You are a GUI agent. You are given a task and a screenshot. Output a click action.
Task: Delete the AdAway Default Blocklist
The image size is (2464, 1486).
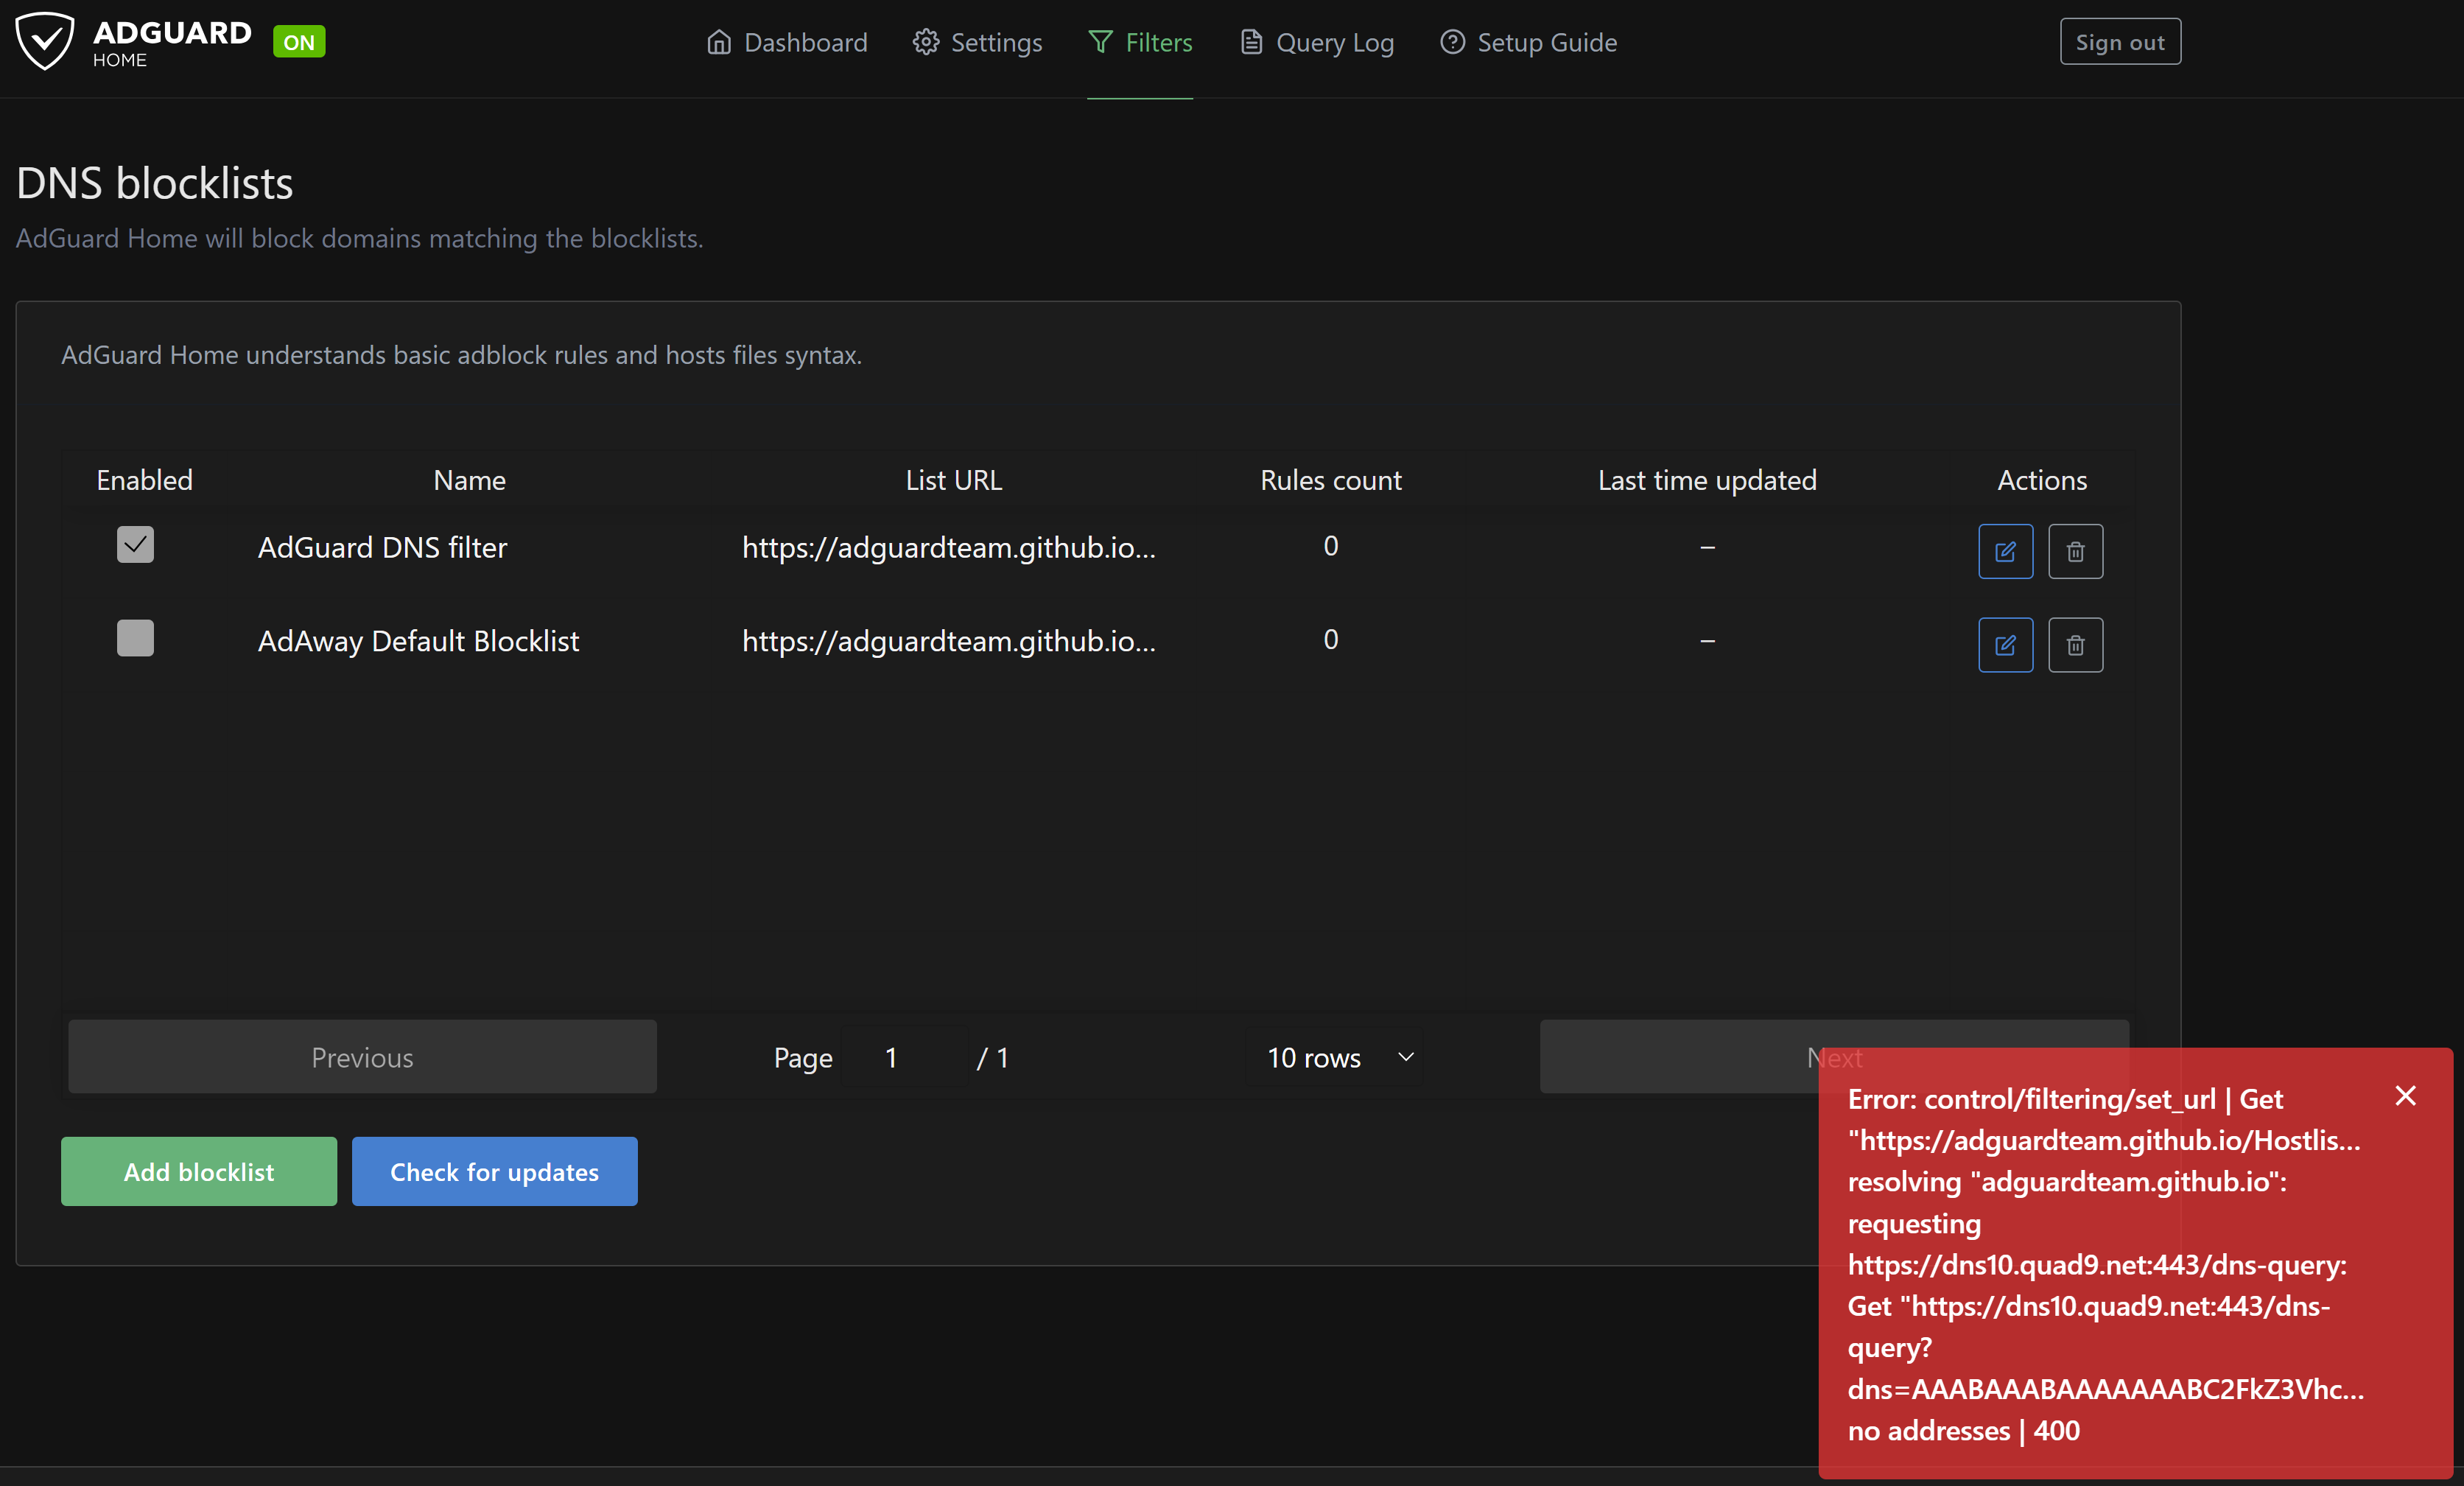2075,645
